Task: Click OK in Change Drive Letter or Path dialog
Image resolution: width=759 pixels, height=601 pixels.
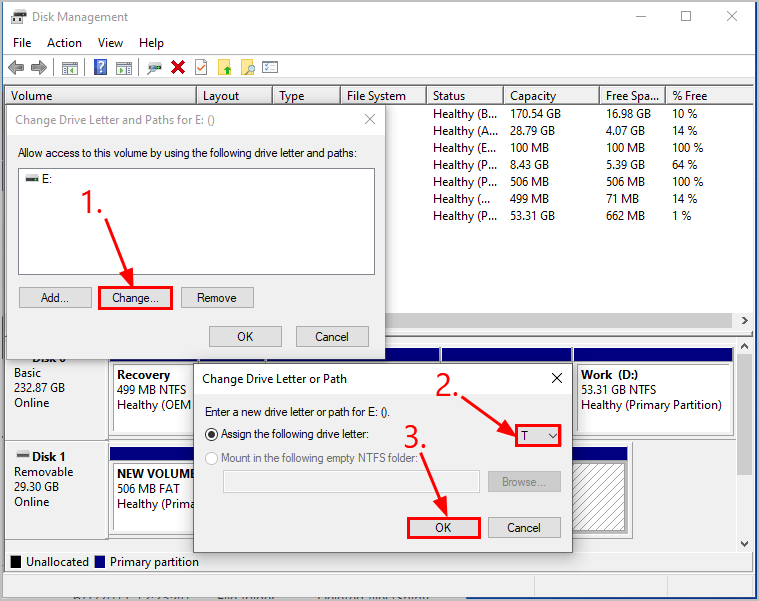Action: [x=443, y=527]
